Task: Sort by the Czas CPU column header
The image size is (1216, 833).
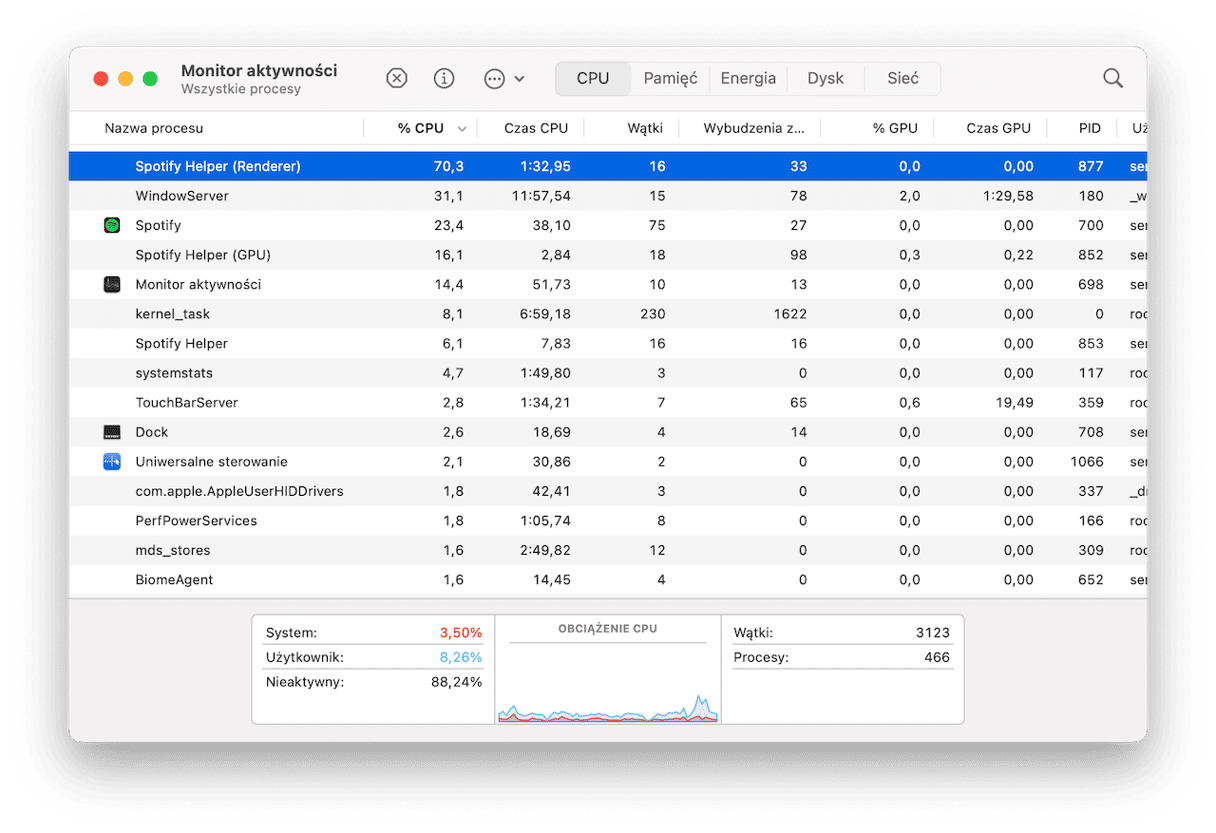Action: click(536, 129)
